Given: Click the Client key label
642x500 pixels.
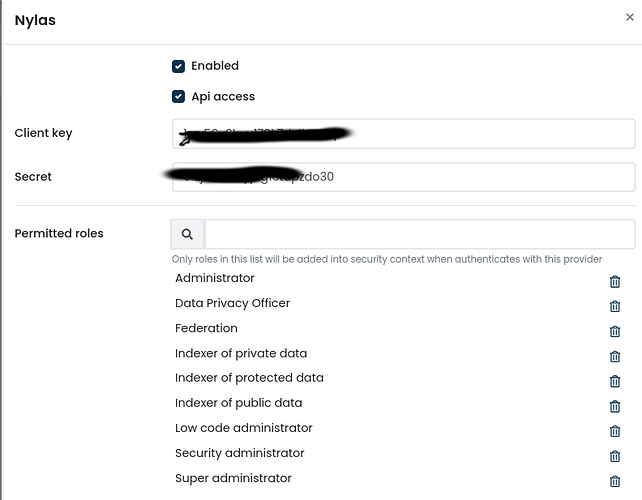Looking at the screenshot, I should pos(43,133).
